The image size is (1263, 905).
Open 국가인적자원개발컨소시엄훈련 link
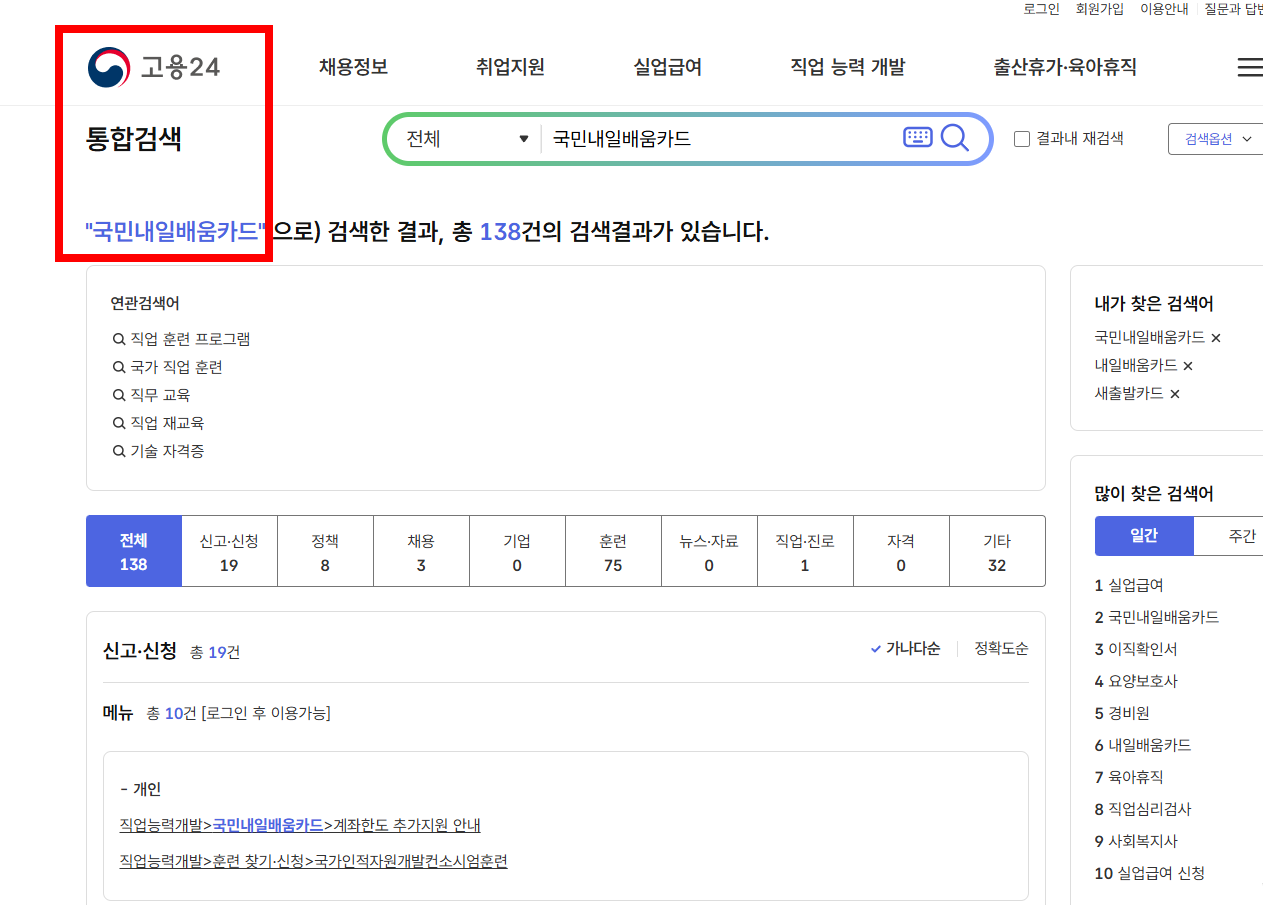pyautogui.click(x=313, y=861)
